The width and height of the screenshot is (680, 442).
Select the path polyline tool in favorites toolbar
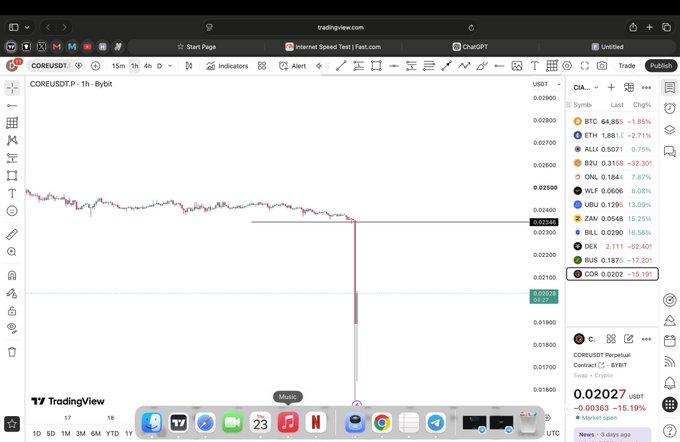click(464, 66)
